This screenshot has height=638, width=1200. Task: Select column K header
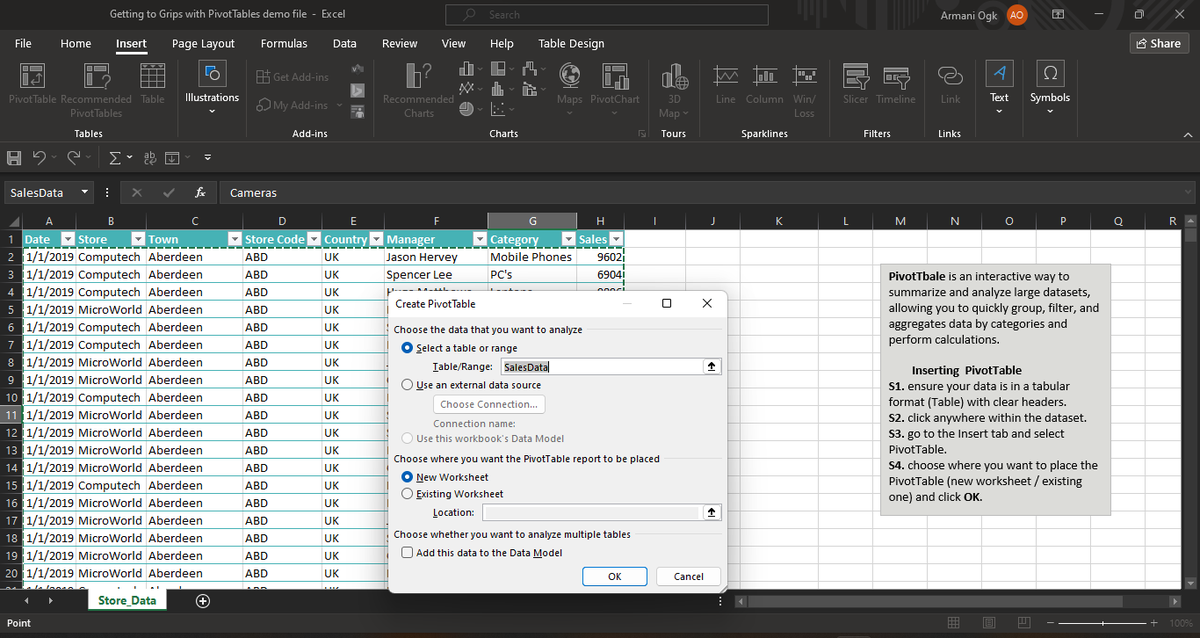click(777, 221)
